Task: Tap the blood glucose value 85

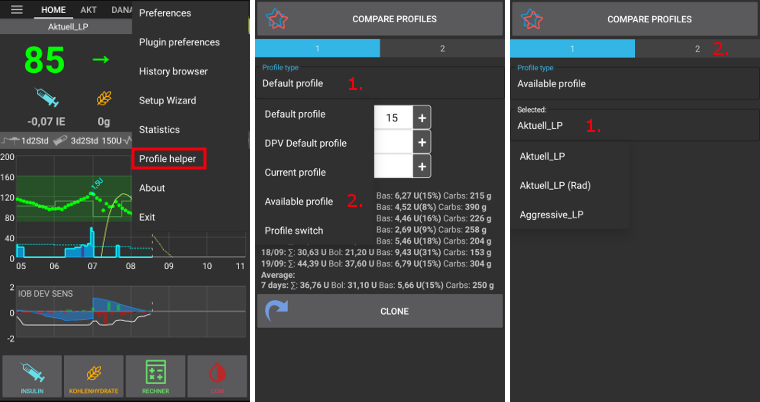Action: (44, 60)
